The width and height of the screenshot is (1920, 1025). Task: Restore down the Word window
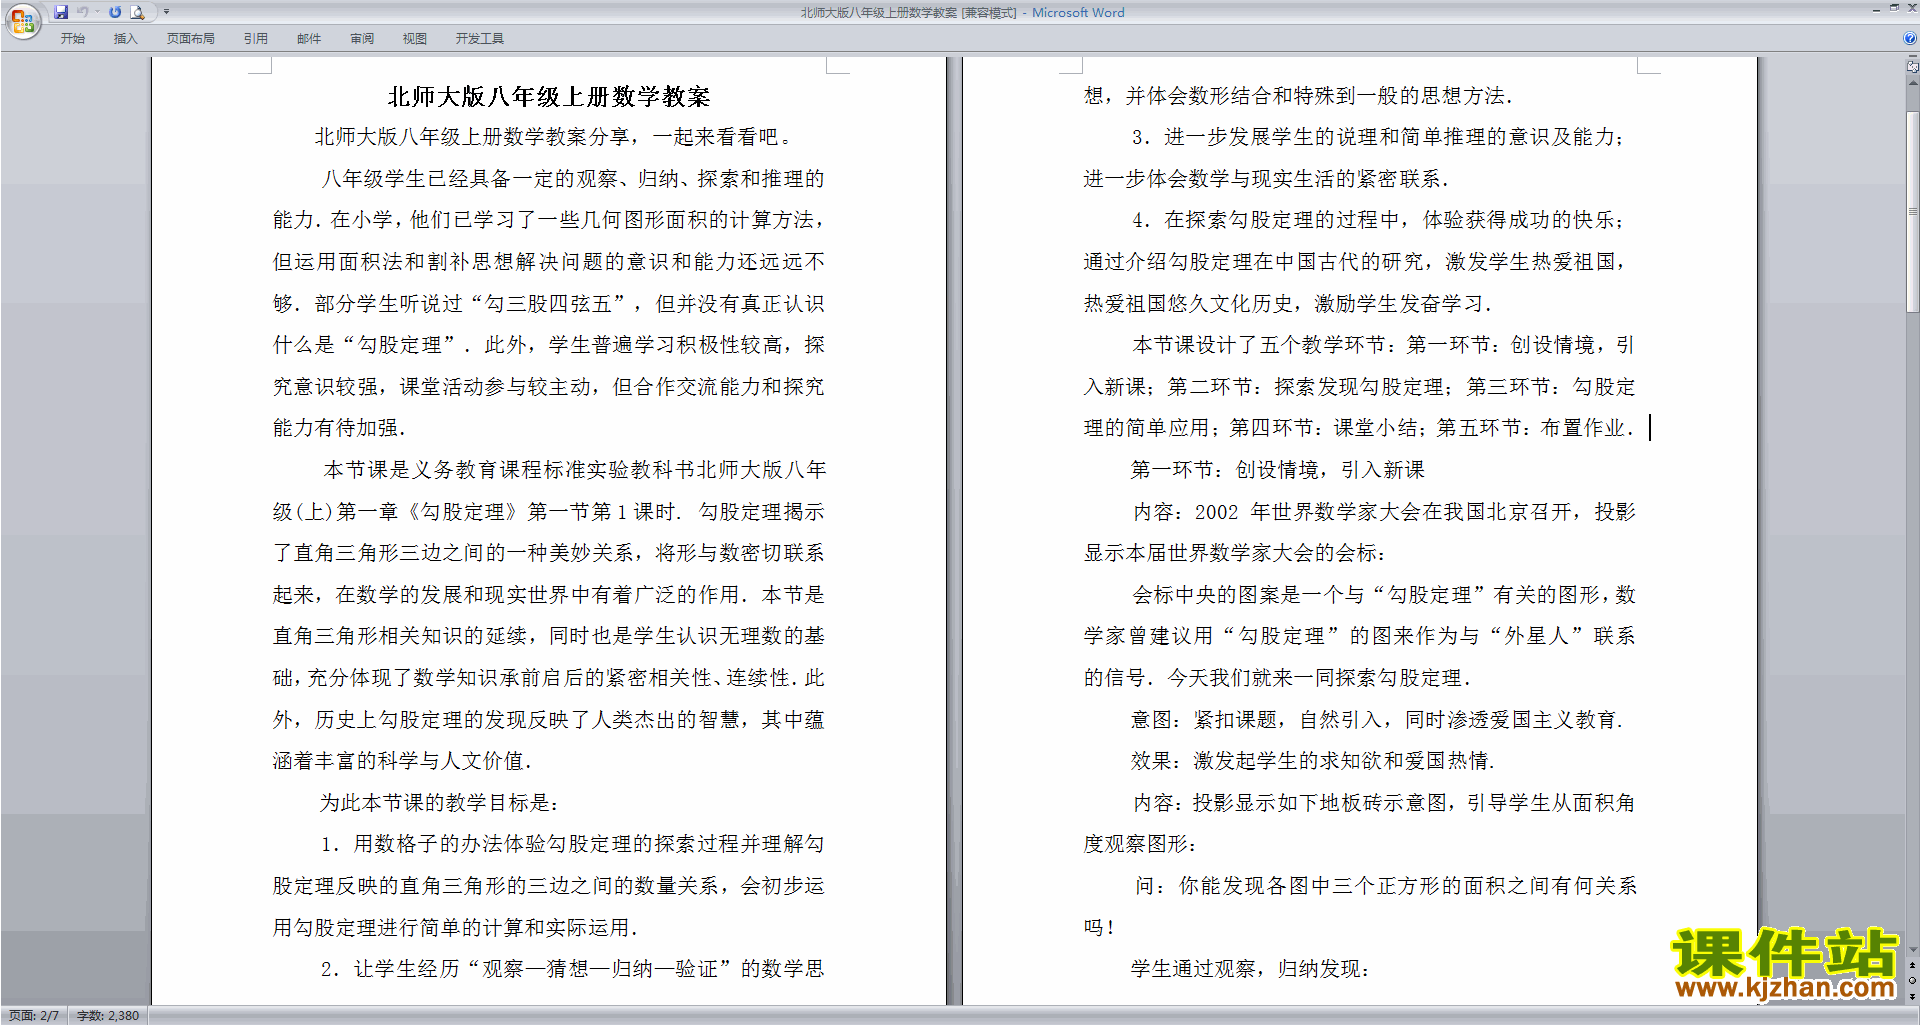[x=1894, y=8]
